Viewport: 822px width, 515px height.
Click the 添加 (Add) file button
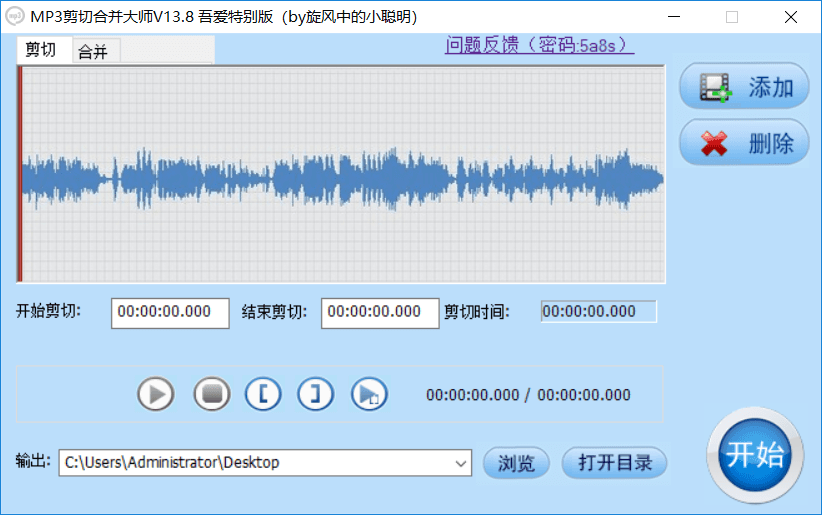tap(744, 88)
